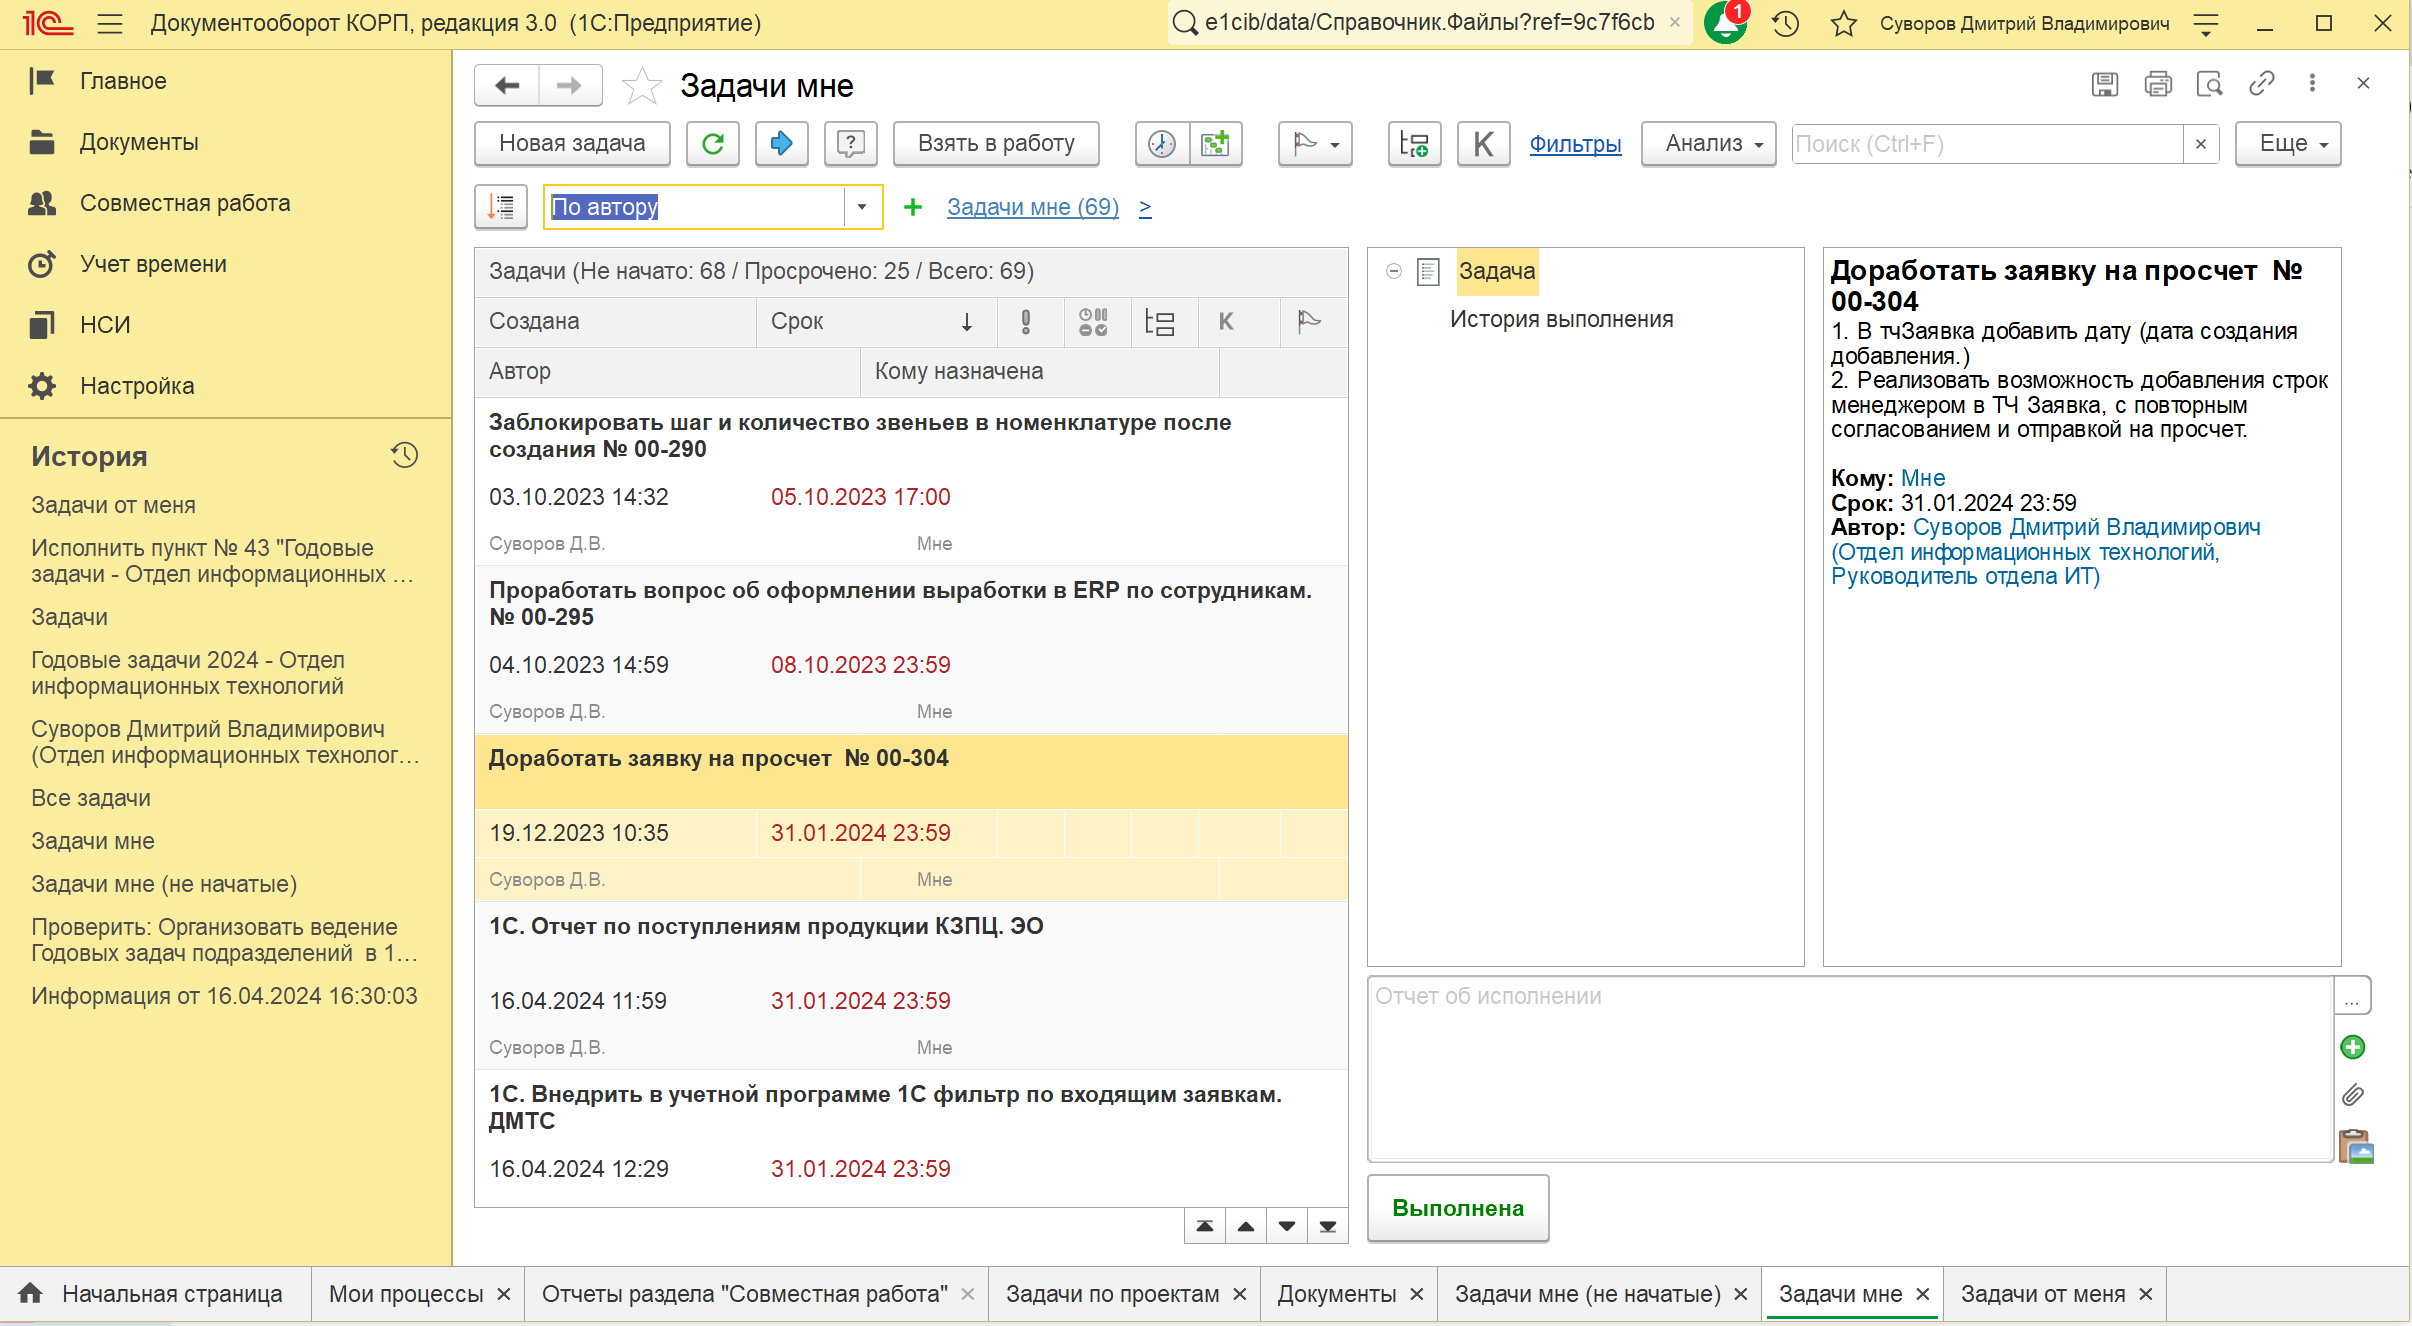Mark the task as Выполнена
Image resolution: width=2412 pixels, height=1326 pixels.
[1458, 1208]
